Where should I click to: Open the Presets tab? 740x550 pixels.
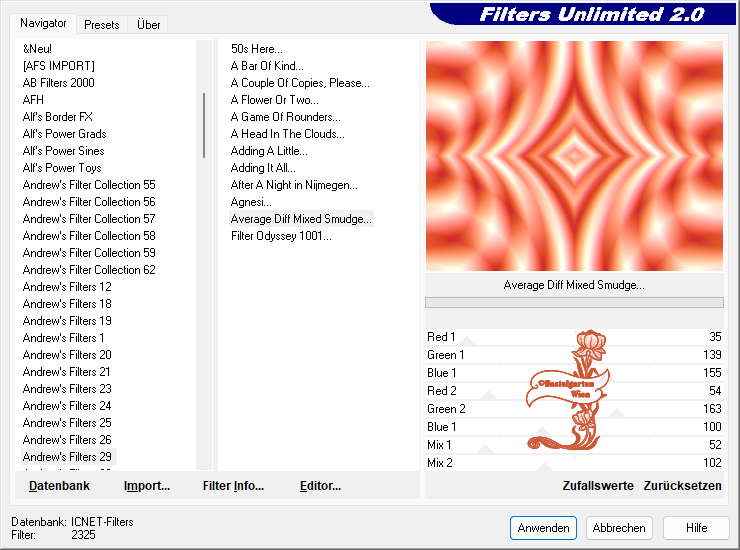tap(101, 25)
